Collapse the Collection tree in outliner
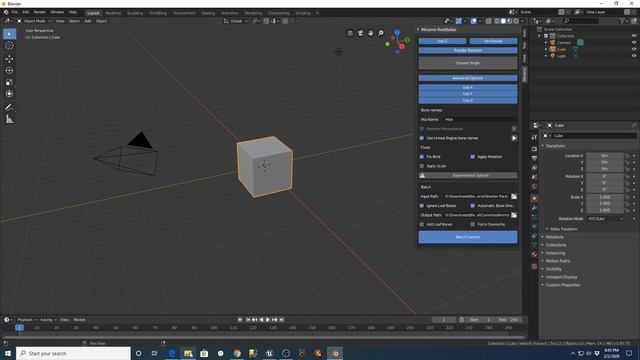 (540, 36)
